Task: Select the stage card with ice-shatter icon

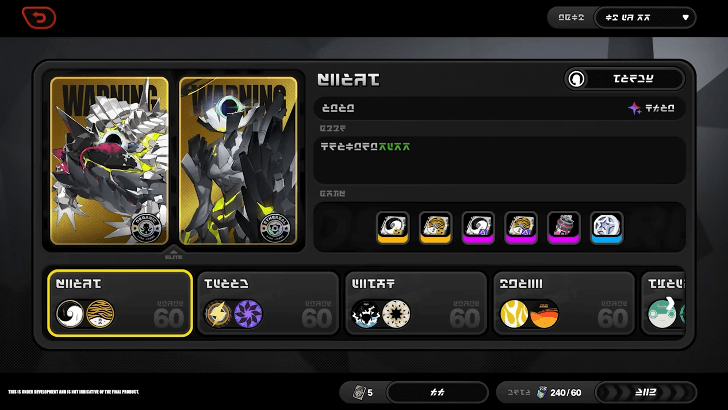Action: click(416, 303)
